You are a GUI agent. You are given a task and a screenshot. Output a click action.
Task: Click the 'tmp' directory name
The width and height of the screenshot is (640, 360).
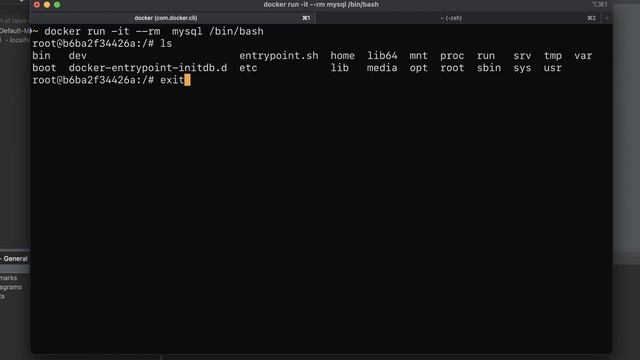(x=553, y=56)
